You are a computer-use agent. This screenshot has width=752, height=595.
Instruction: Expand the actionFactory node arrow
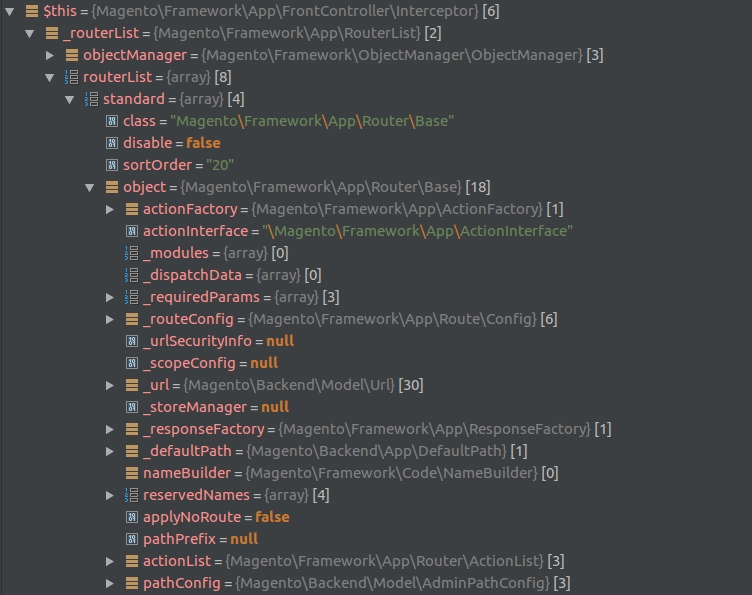(x=110, y=210)
